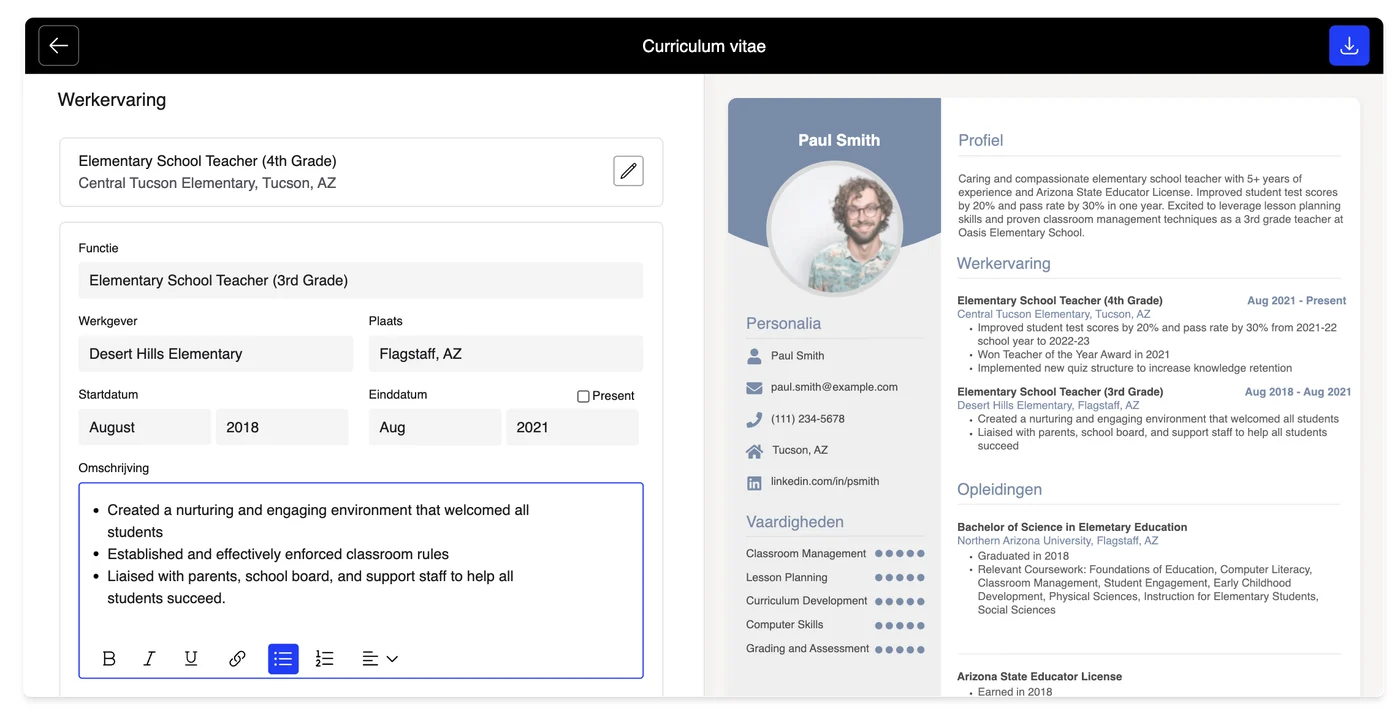Click the Lesson Planning skill rating dots
1400x714 pixels.
(900, 578)
